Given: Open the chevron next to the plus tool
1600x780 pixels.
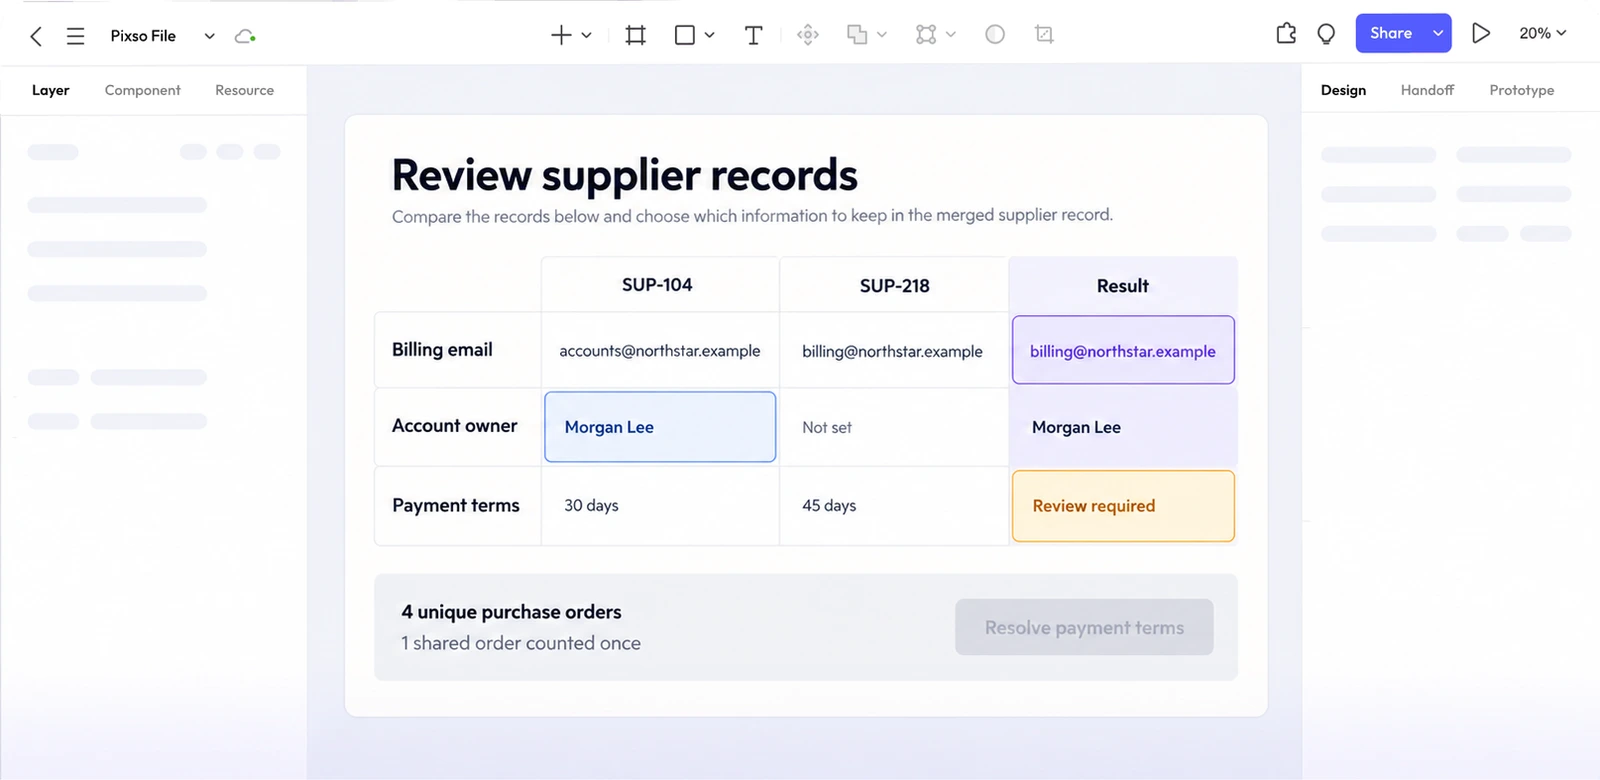Looking at the screenshot, I should click(586, 35).
